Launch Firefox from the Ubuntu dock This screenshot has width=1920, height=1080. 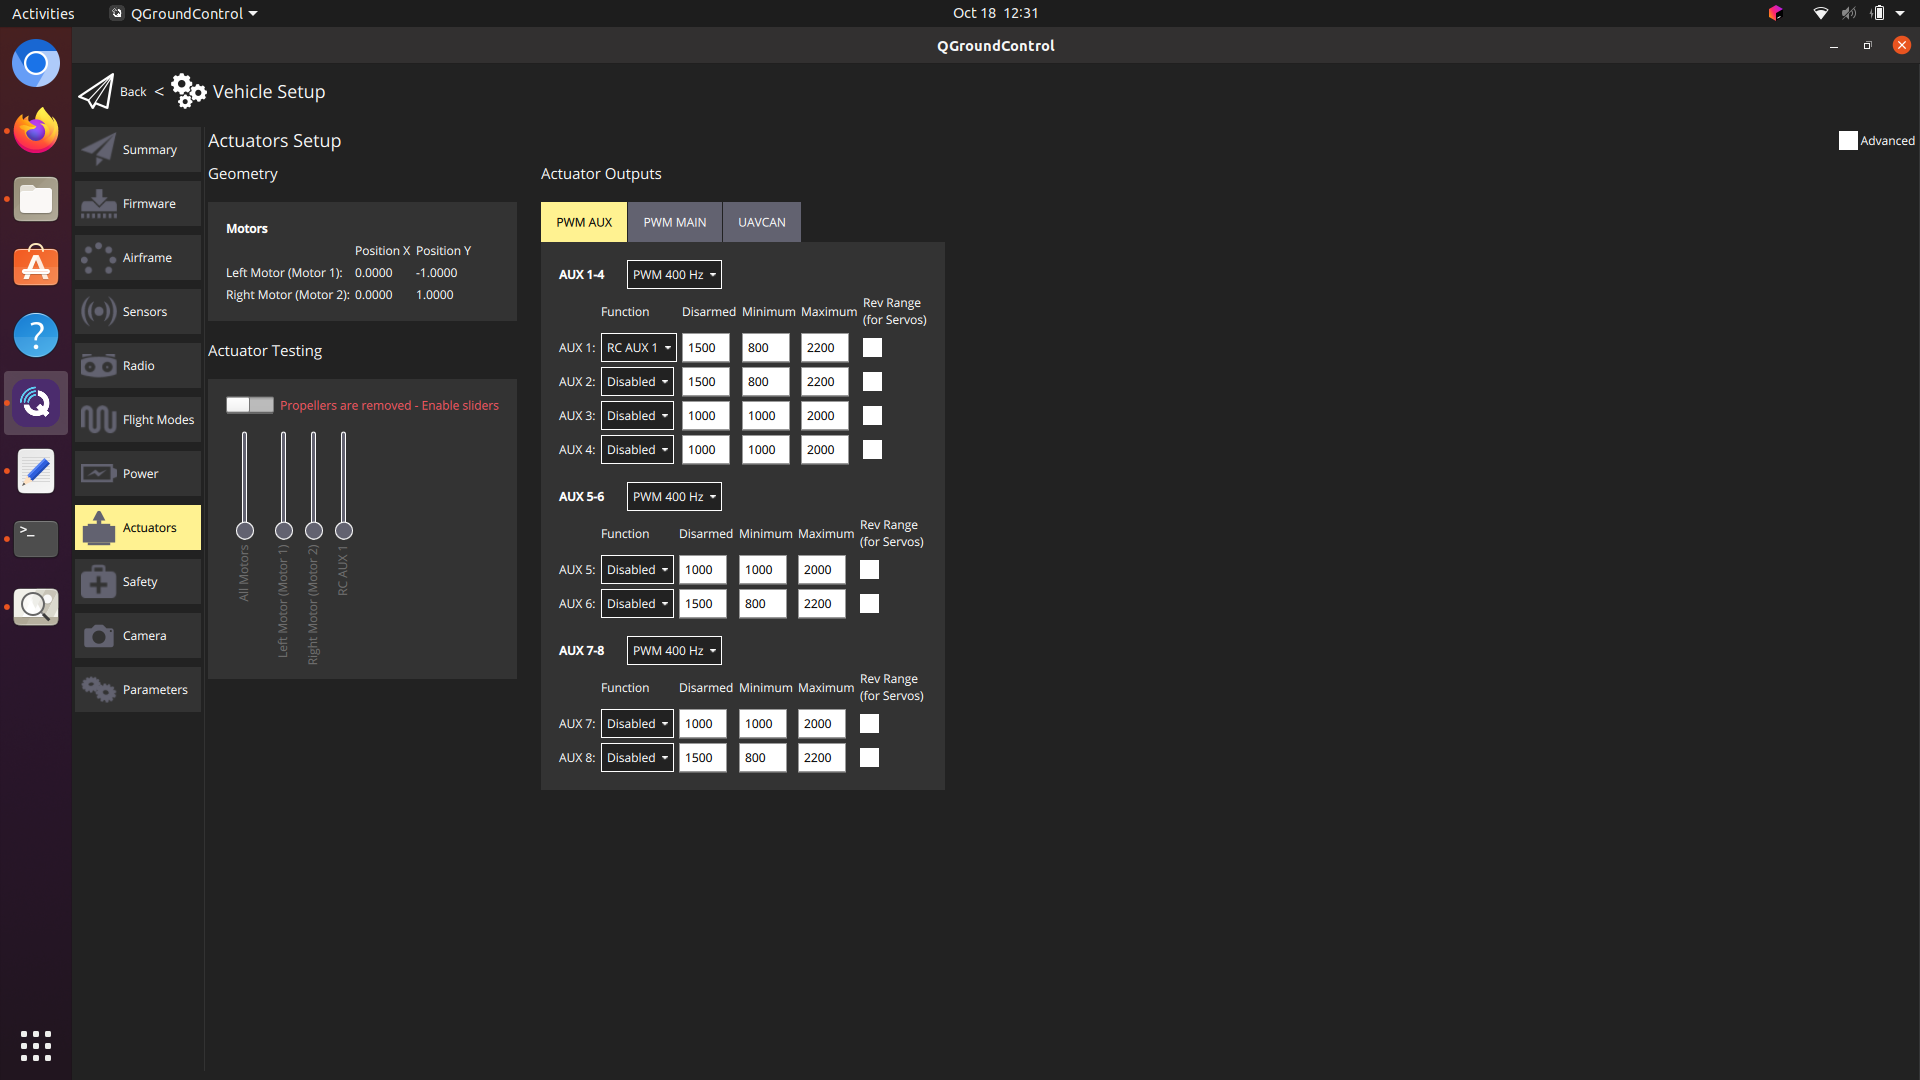click(x=36, y=131)
